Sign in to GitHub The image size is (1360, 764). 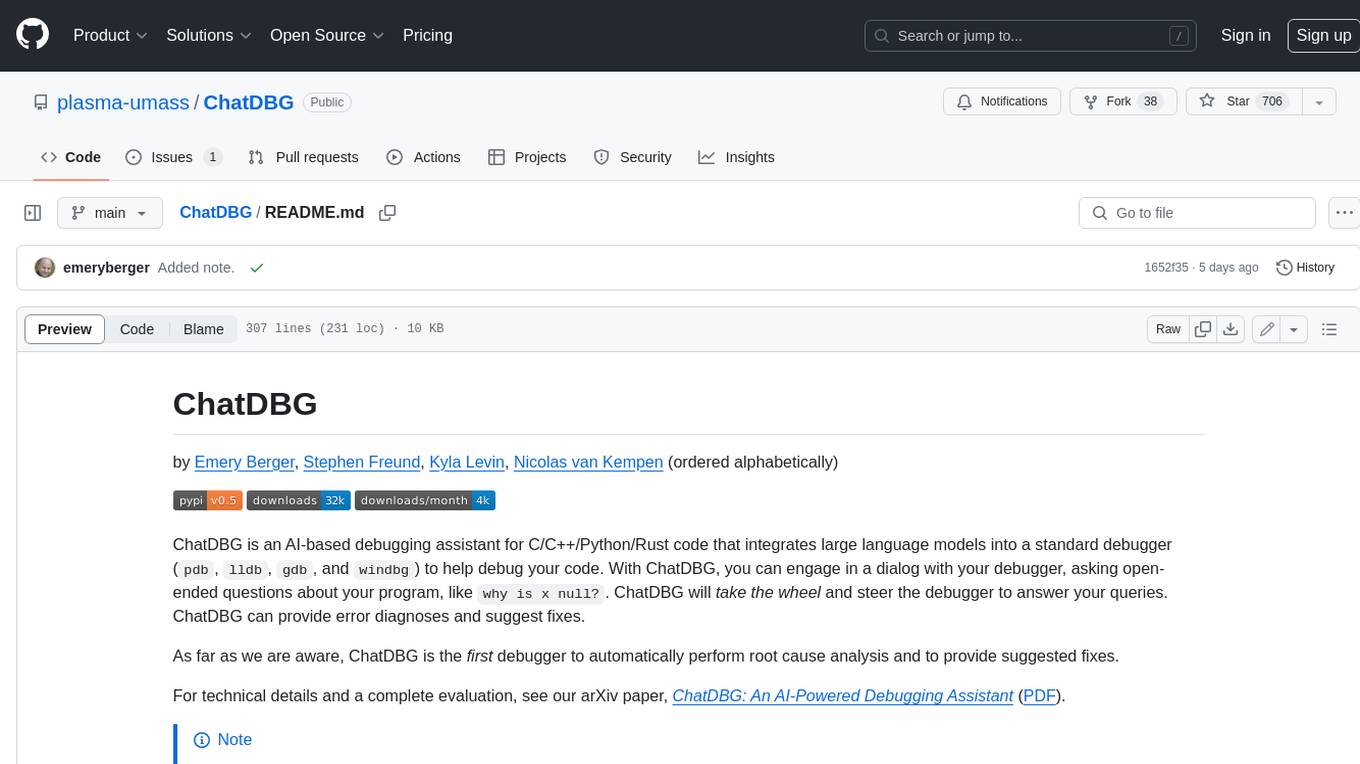tap(1245, 35)
